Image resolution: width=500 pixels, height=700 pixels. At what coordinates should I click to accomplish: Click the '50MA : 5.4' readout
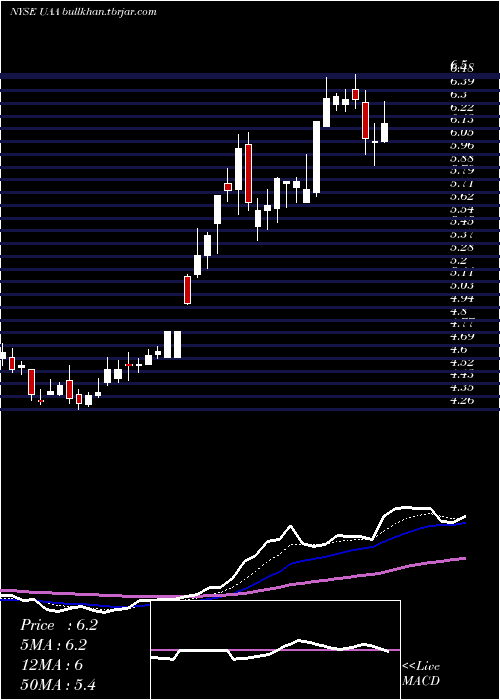58,684
